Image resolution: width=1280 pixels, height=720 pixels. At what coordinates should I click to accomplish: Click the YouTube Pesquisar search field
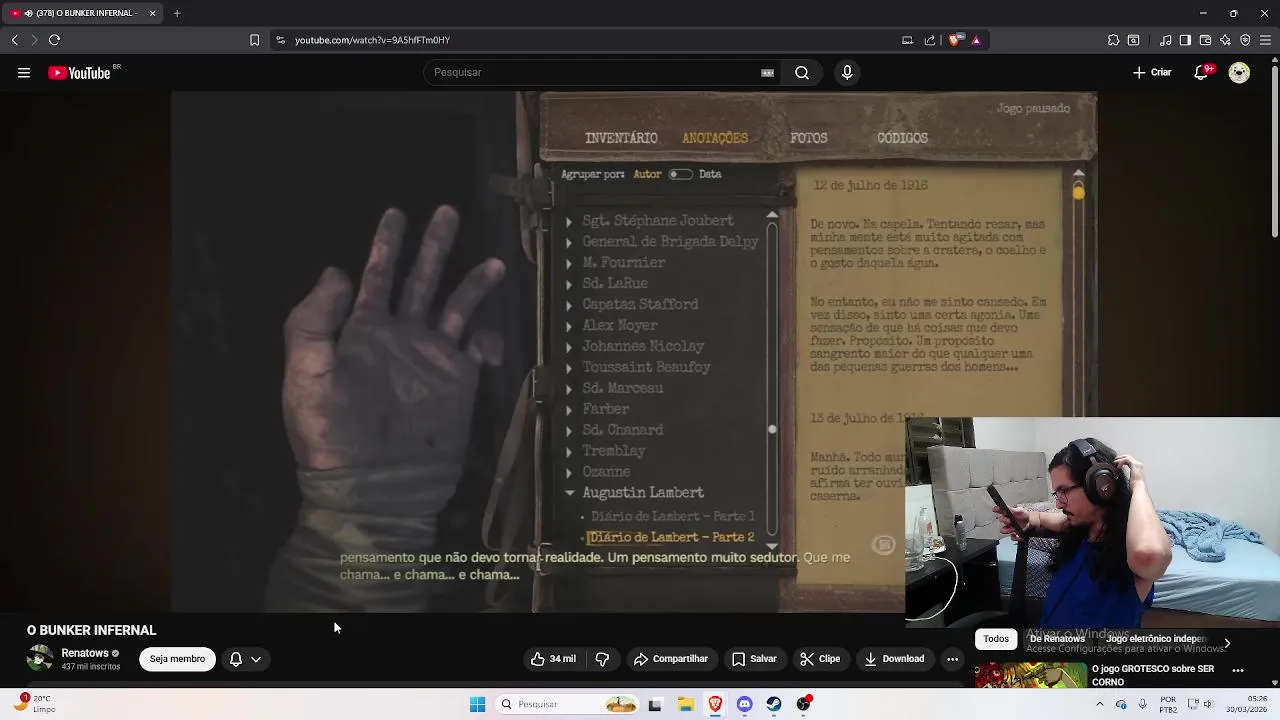(594, 72)
